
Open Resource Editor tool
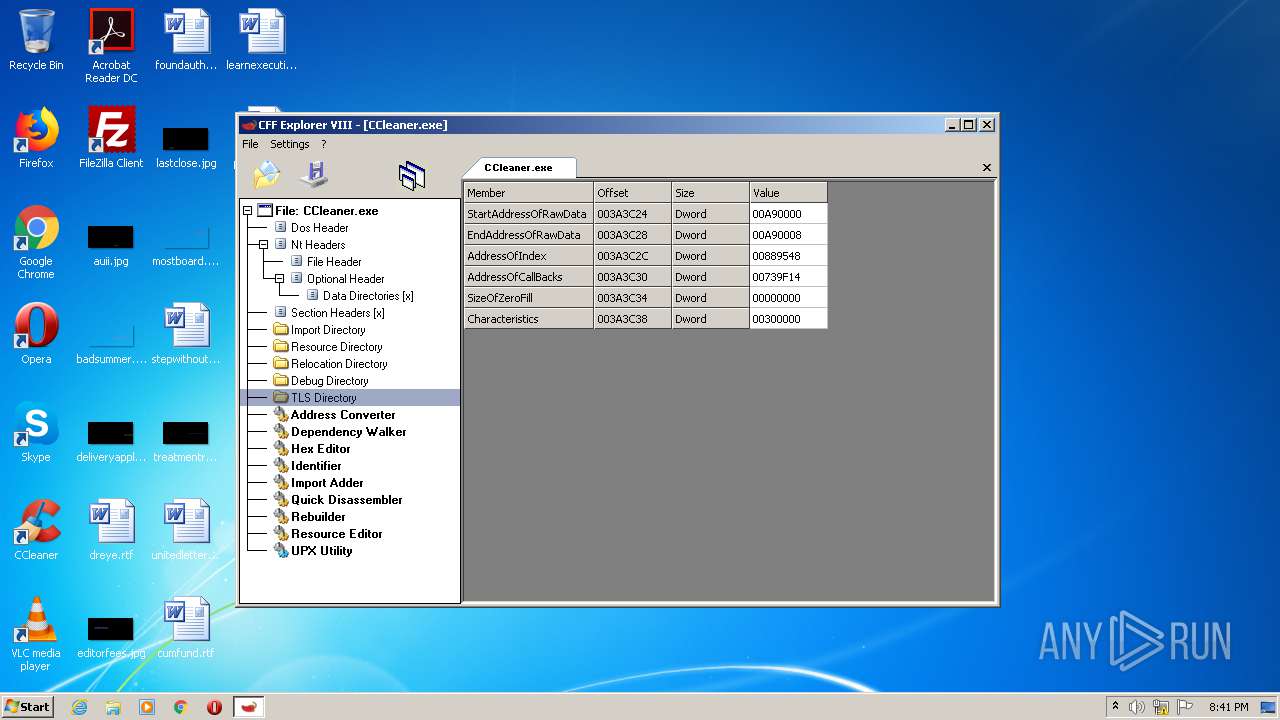(x=336, y=534)
